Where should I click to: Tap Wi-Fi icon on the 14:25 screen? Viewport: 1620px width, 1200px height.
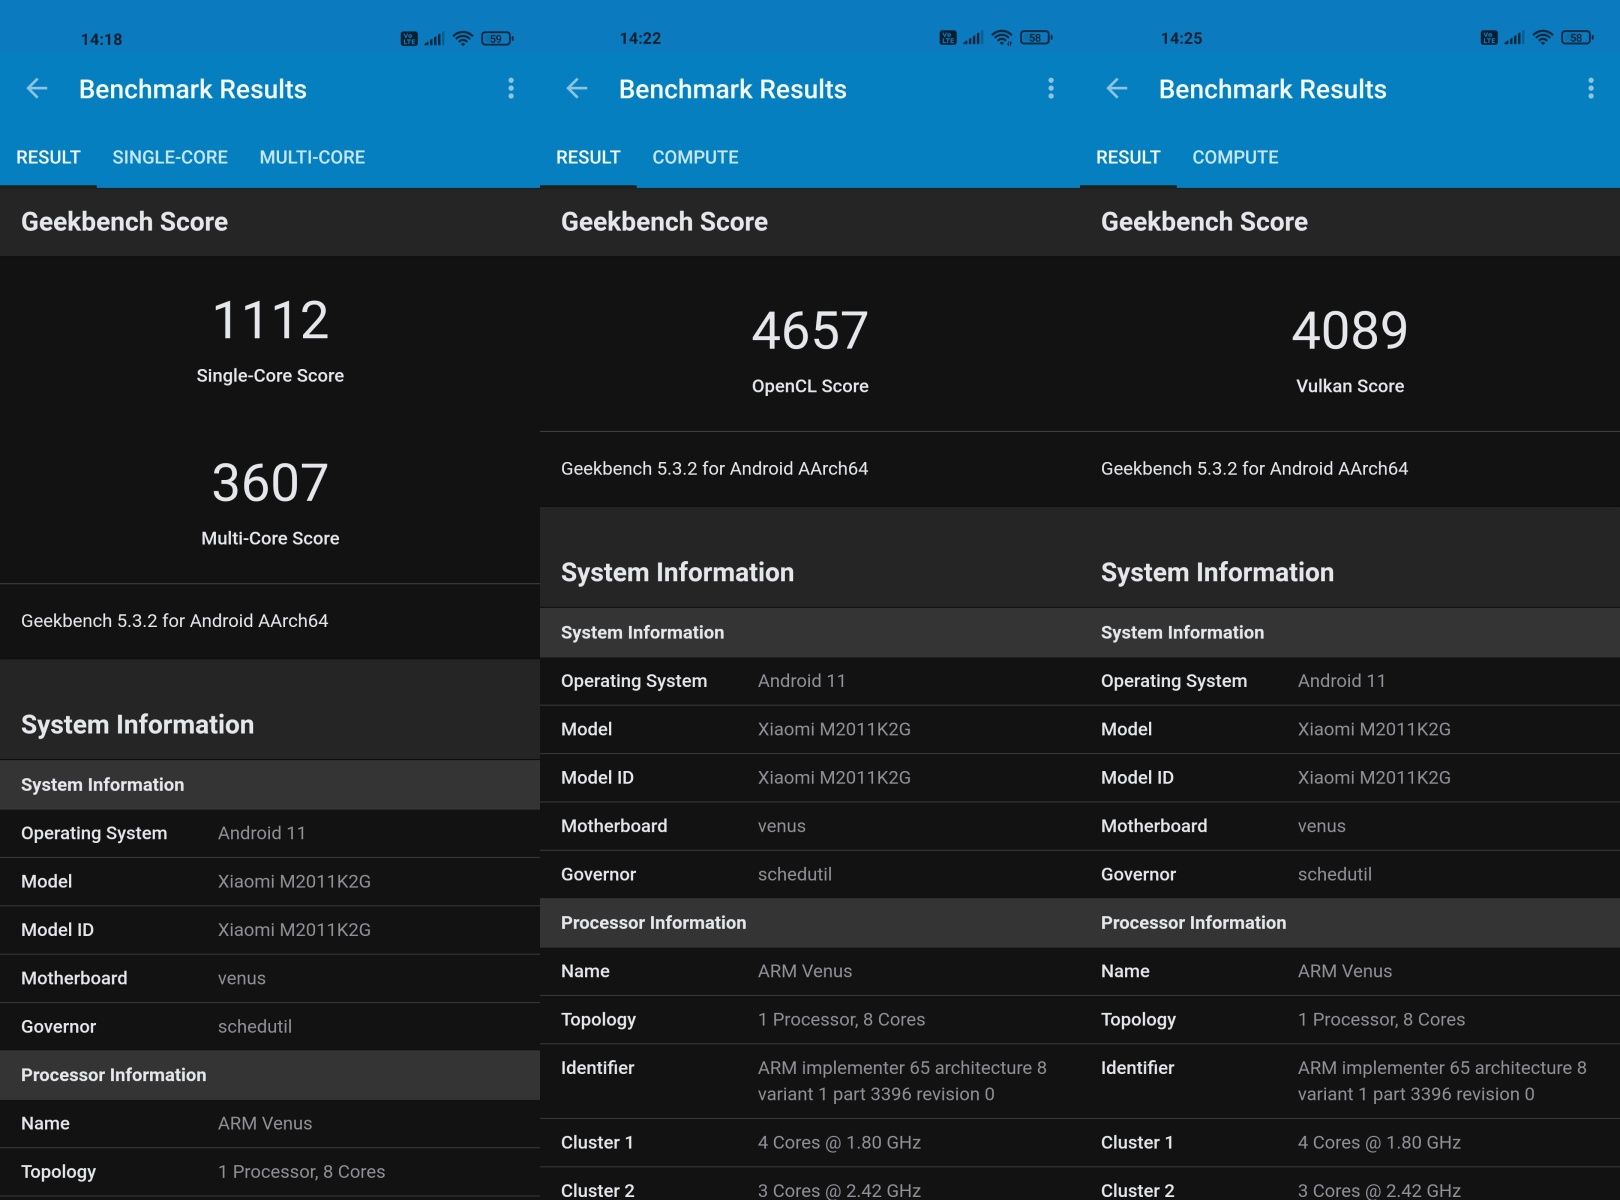(x=1542, y=38)
